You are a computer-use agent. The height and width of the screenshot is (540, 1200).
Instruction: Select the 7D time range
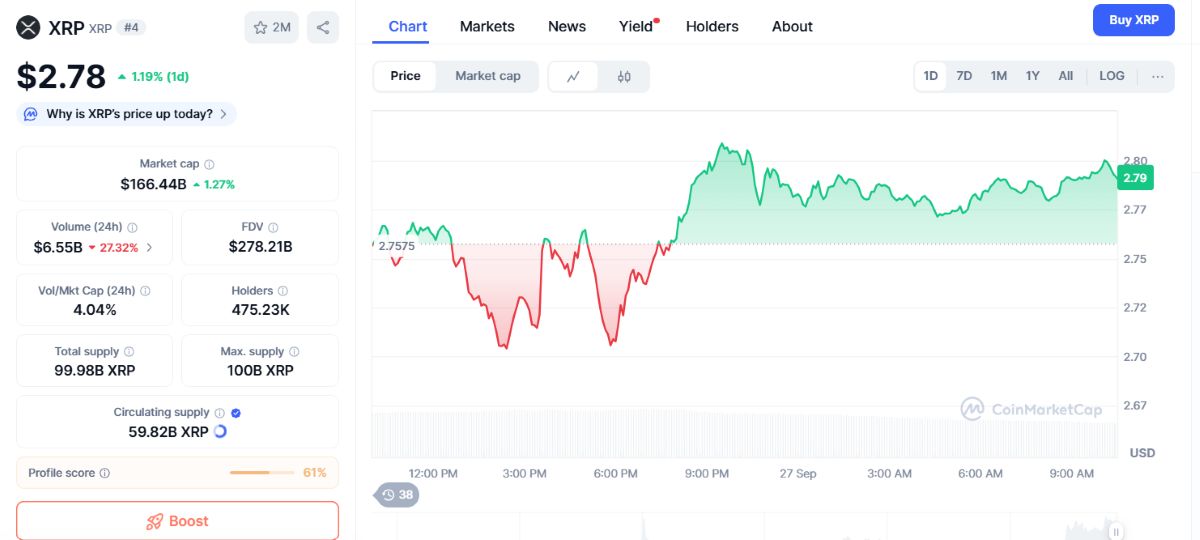point(964,76)
